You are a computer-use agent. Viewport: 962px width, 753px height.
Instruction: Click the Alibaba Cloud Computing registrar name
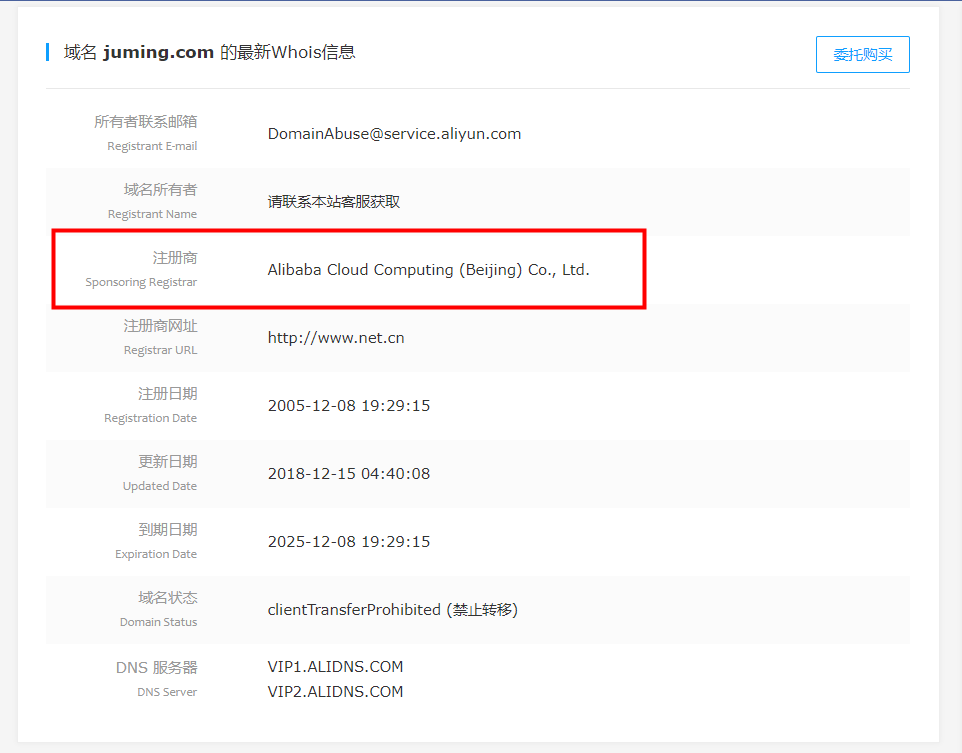click(428, 270)
